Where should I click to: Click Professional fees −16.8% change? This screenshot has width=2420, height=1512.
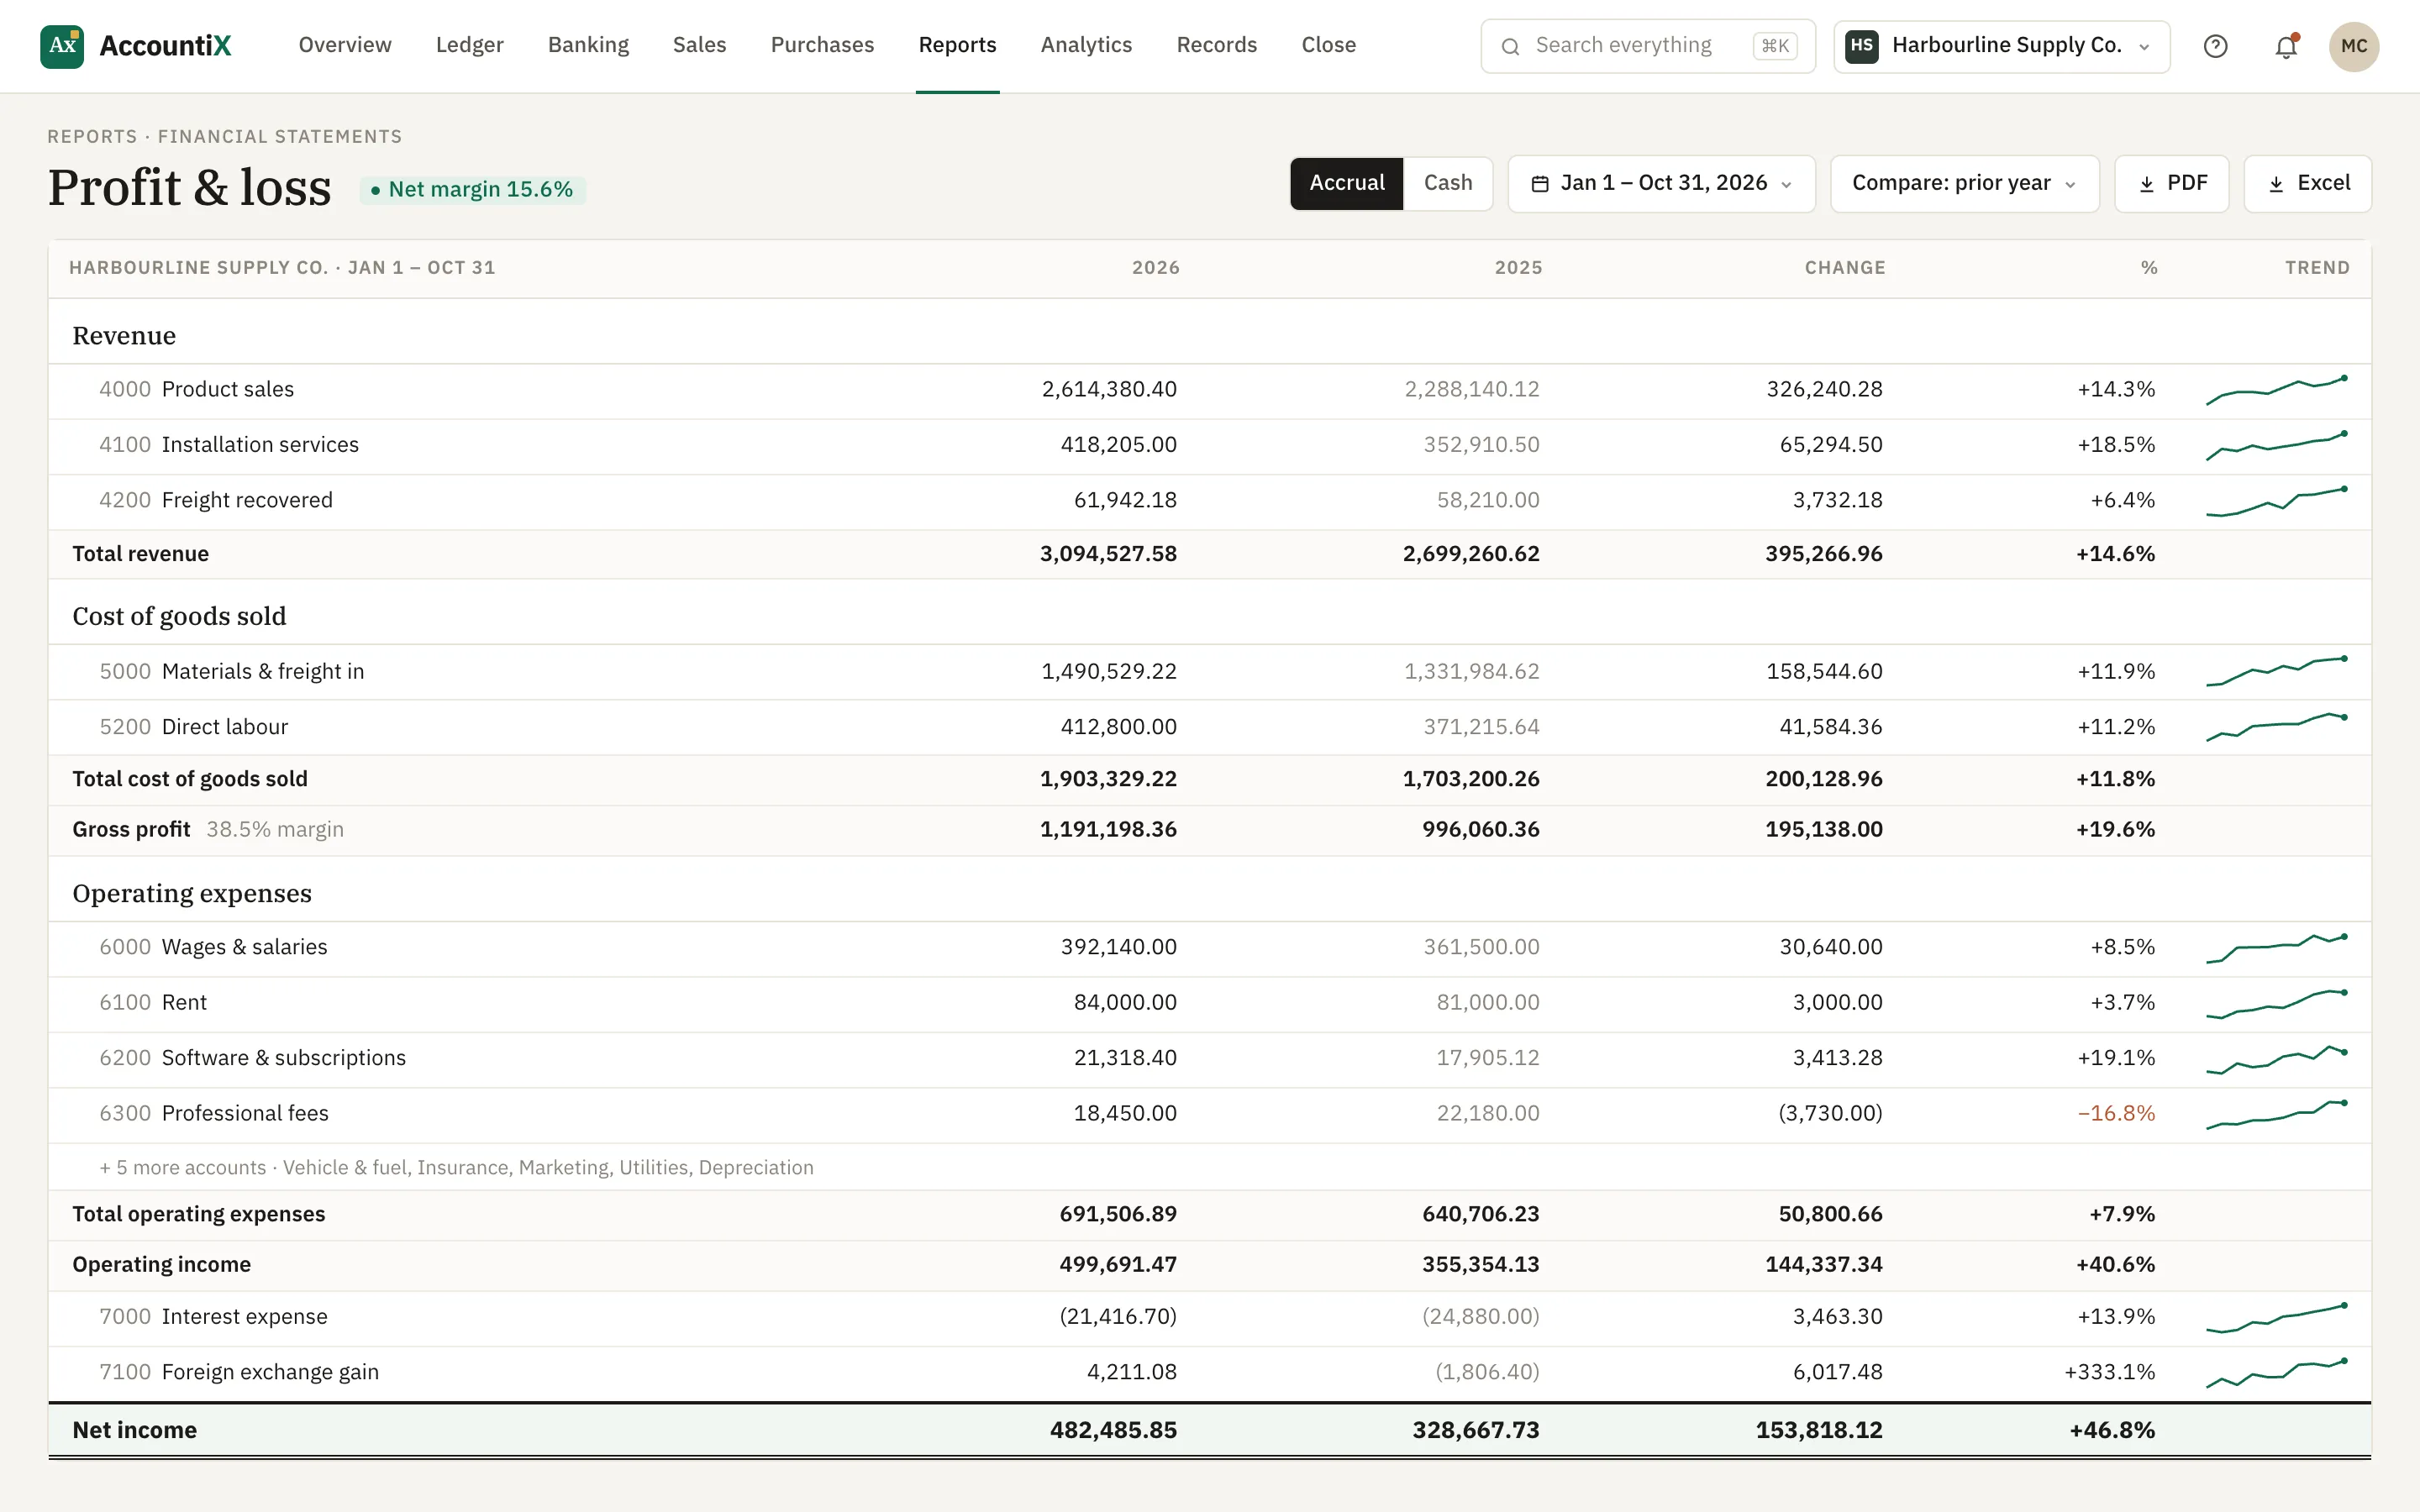point(2116,1114)
